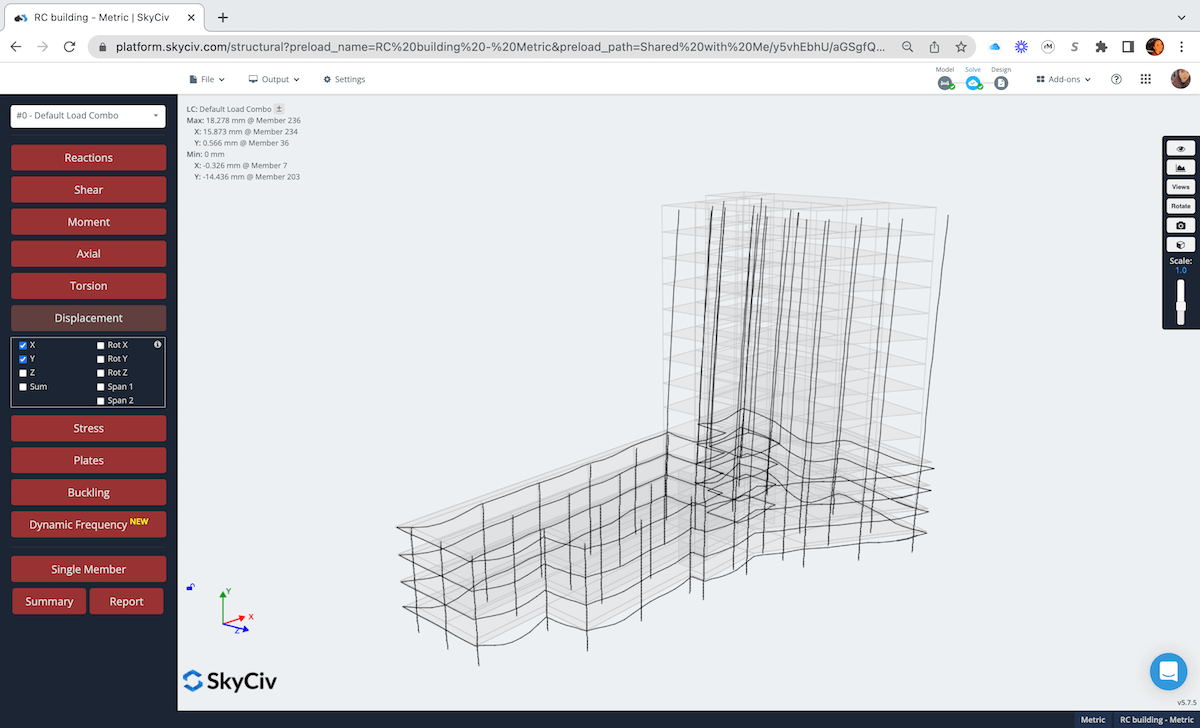Open the SkyCiv help question mark
Image resolution: width=1200 pixels, height=728 pixels.
[1116, 79]
